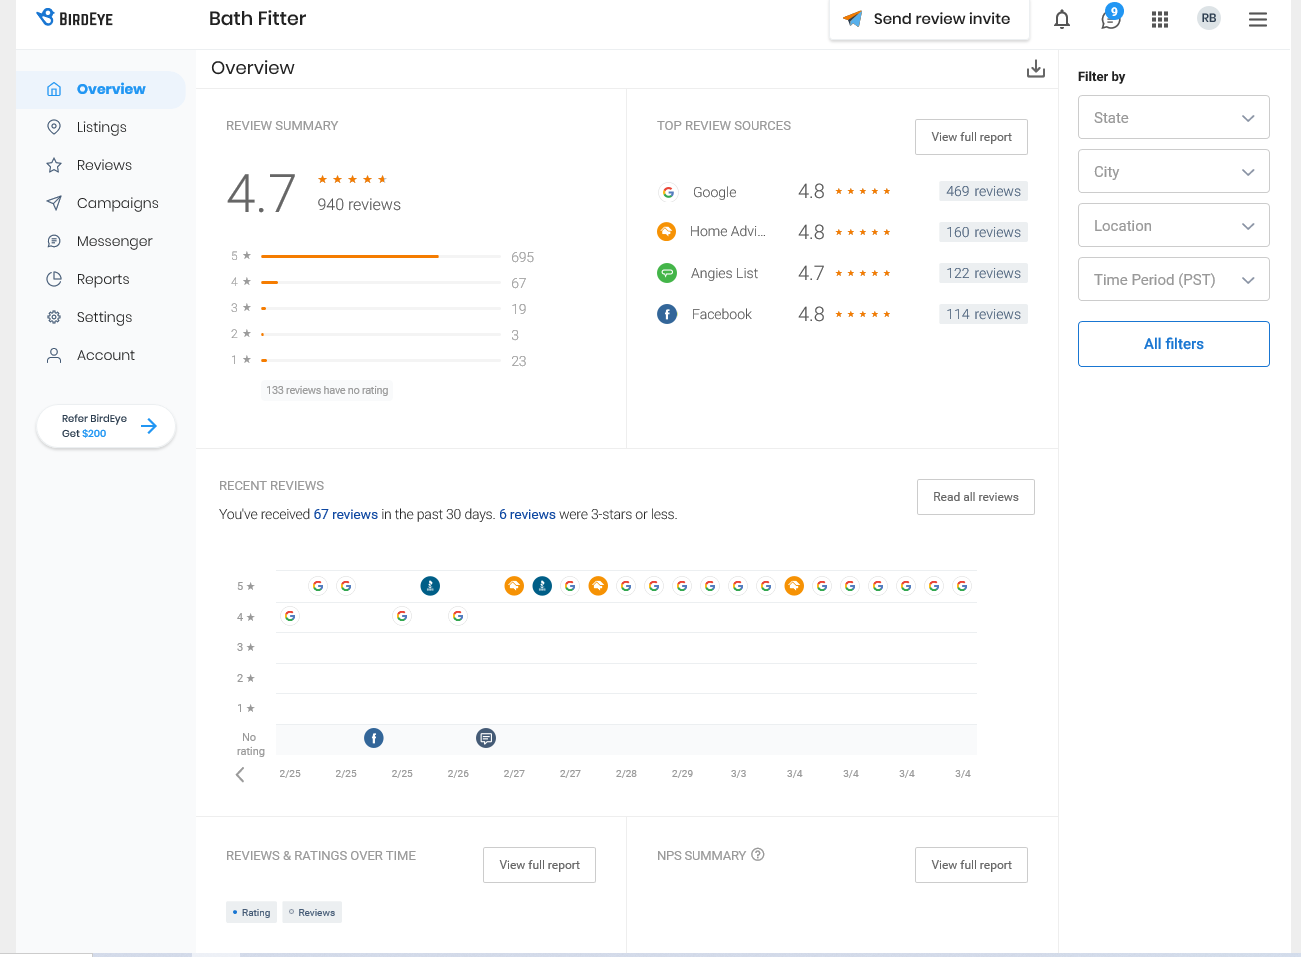The image size is (1301, 957).
Task: Click the hamburger menu icon
Action: pyautogui.click(x=1258, y=19)
